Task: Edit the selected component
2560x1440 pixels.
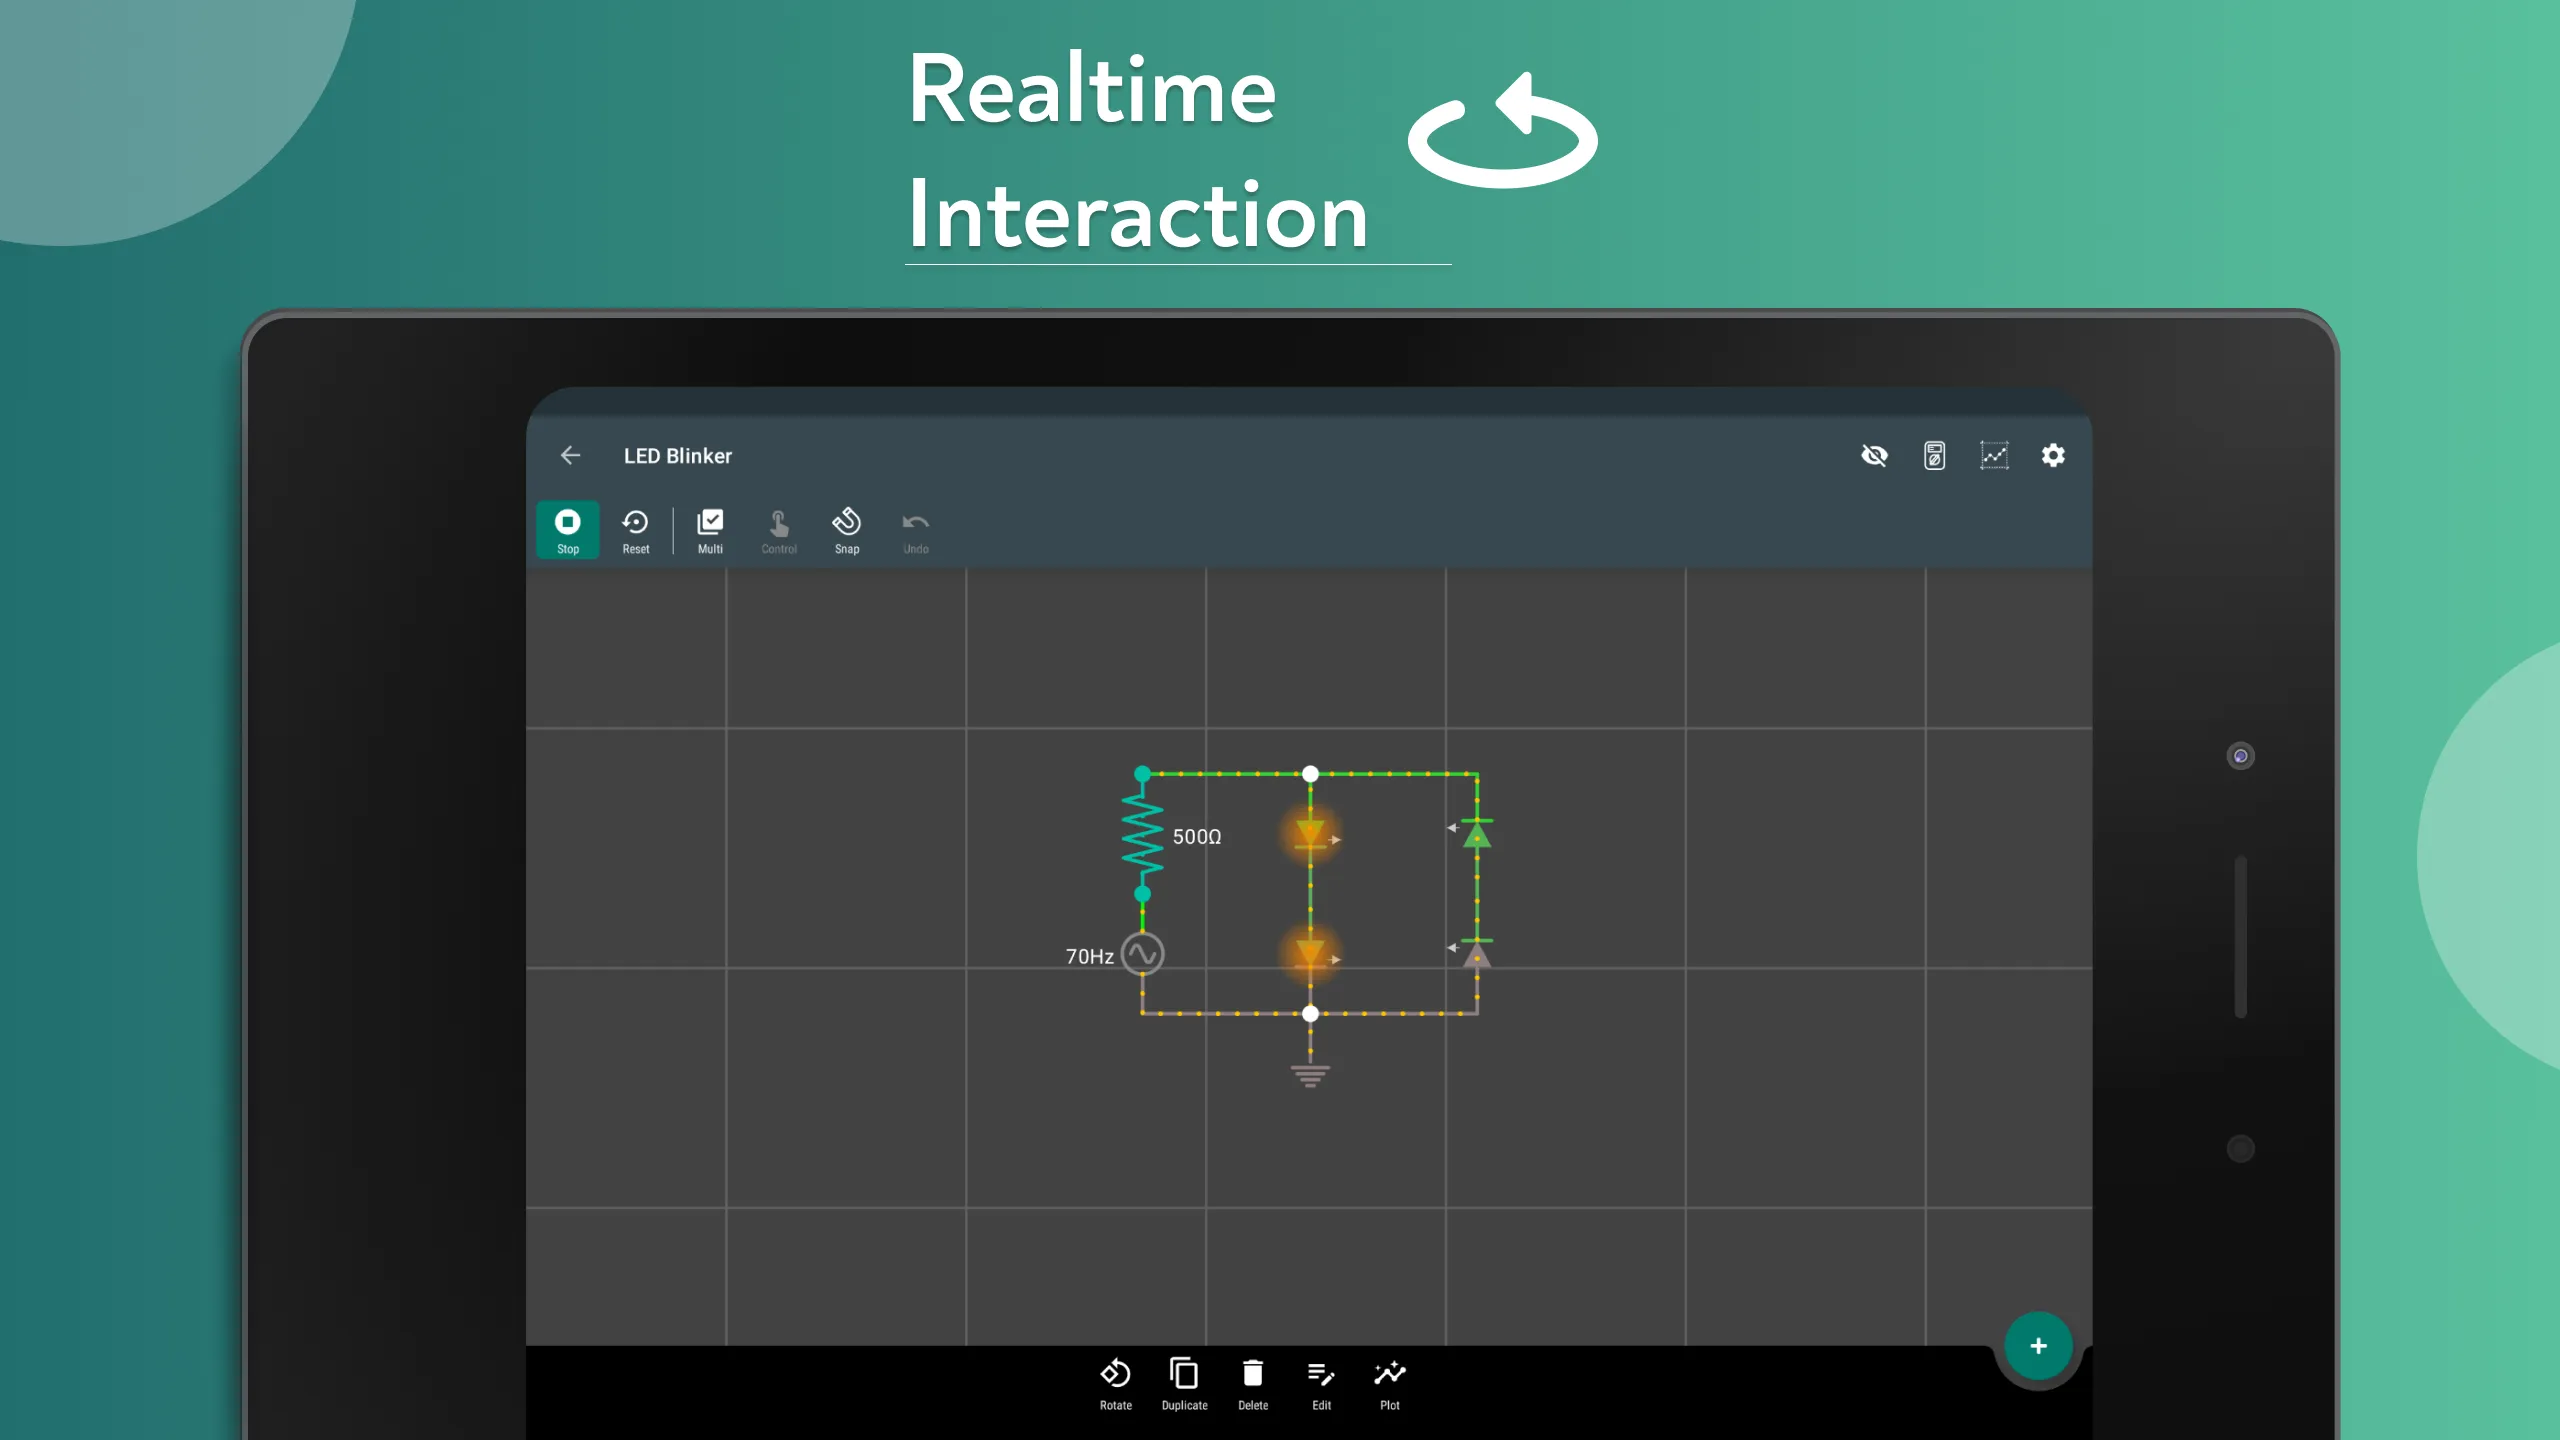Action: (x=1321, y=1384)
